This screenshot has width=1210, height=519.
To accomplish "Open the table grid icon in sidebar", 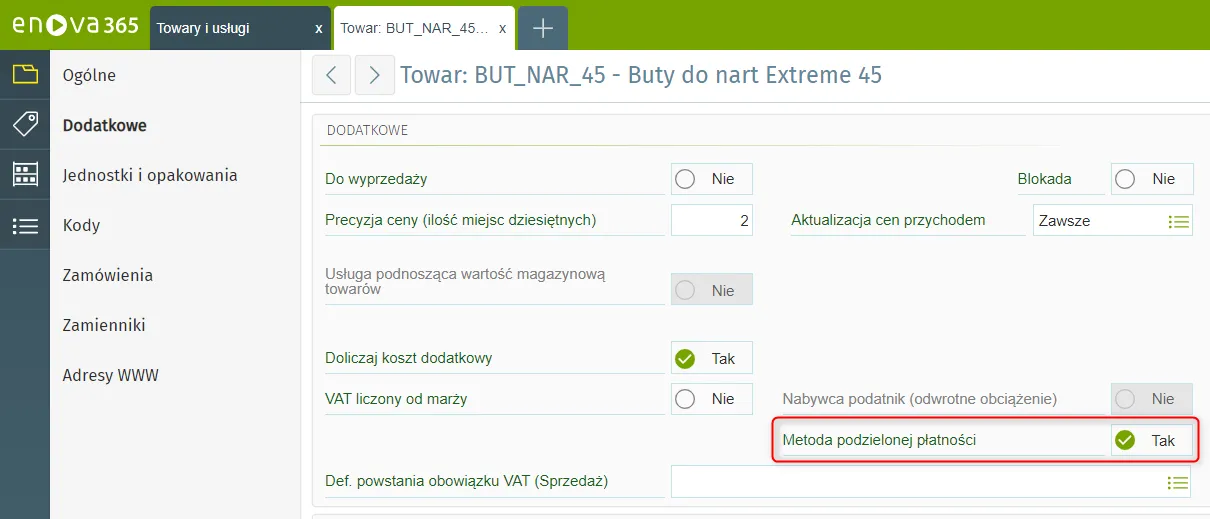I will [25, 174].
